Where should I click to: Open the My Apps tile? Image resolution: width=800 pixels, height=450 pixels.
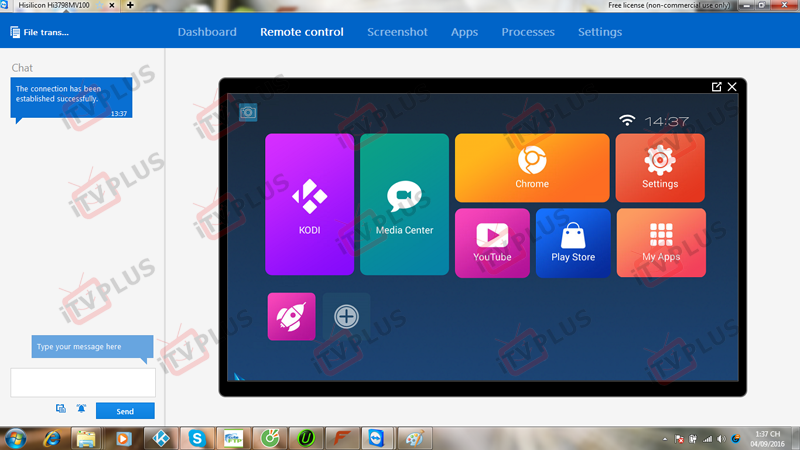pyautogui.click(x=661, y=243)
